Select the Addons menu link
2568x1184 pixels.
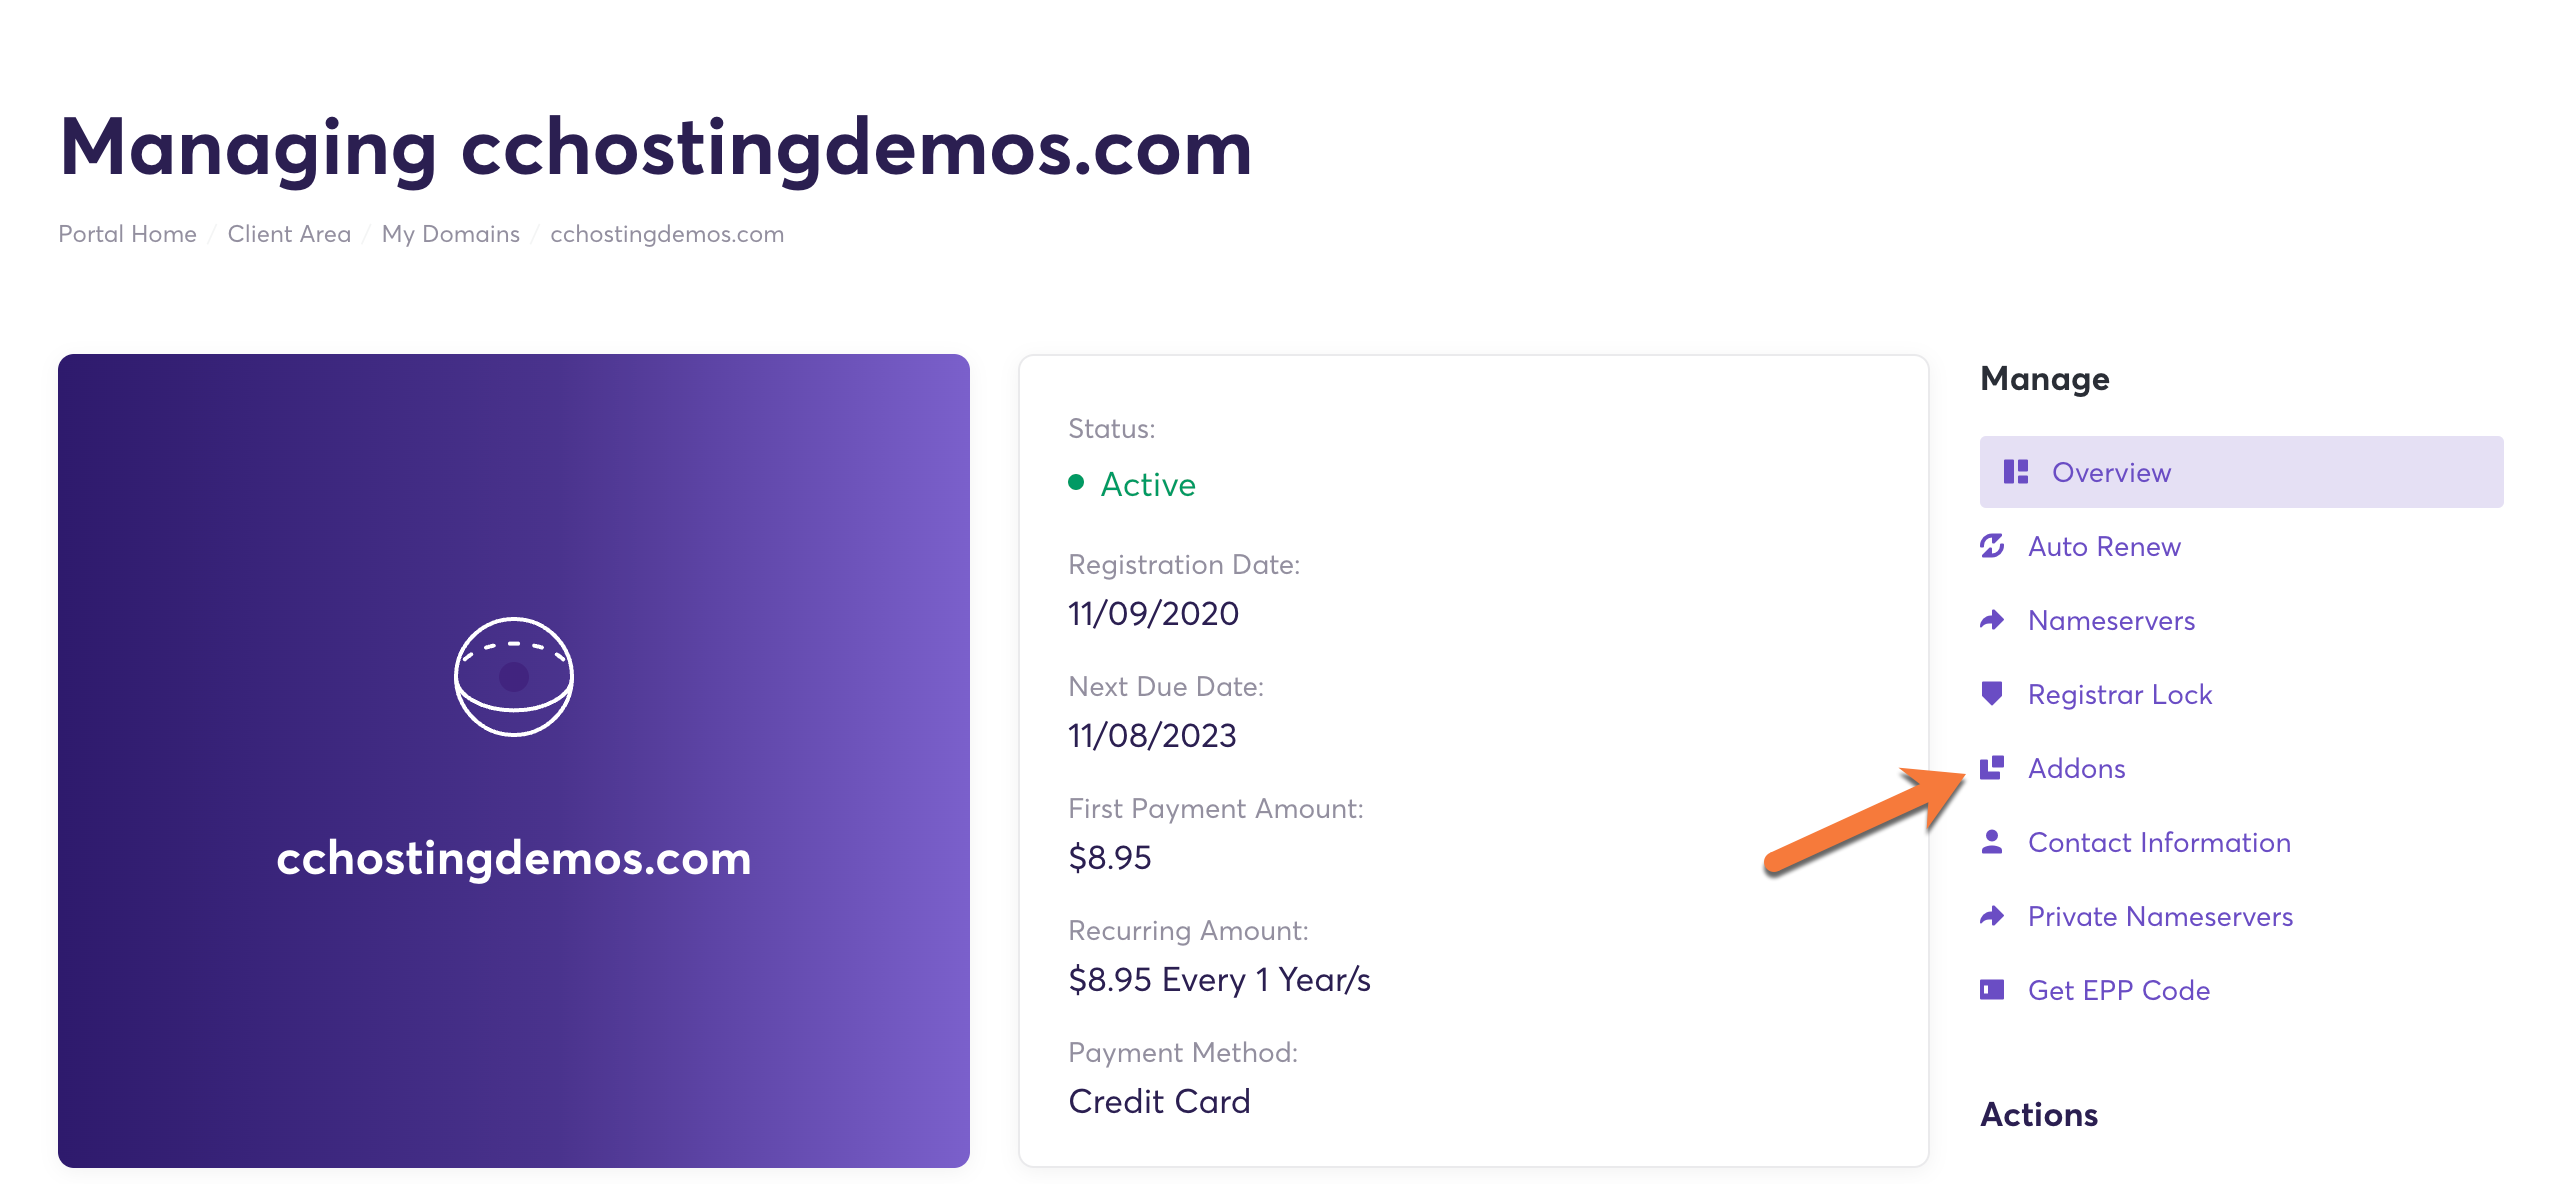coord(2076,768)
